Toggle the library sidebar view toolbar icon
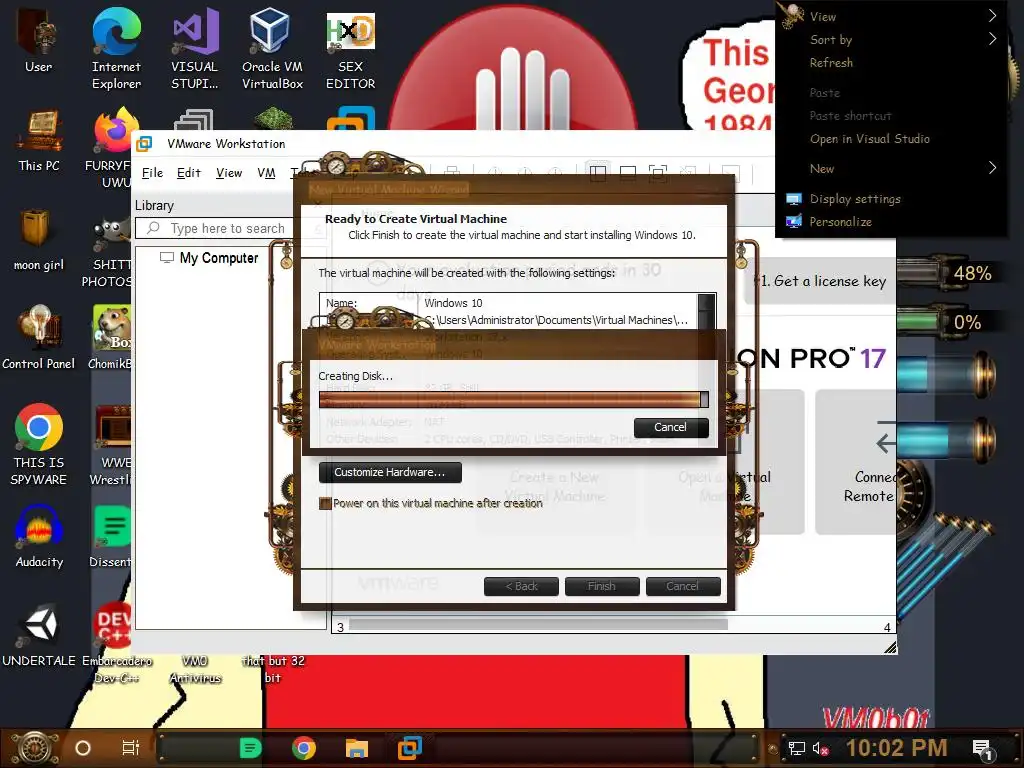This screenshot has height=768, width=1024. (x=598, y=173)
